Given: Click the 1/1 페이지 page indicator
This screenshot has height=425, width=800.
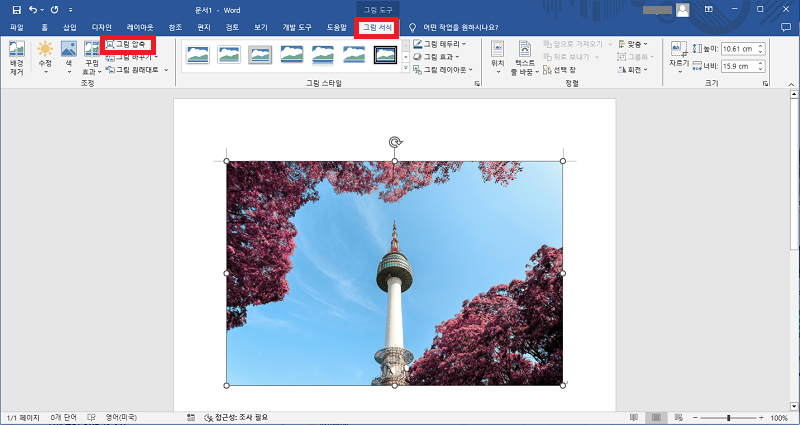Looking at the screenshot, I should tap(23, 418).
